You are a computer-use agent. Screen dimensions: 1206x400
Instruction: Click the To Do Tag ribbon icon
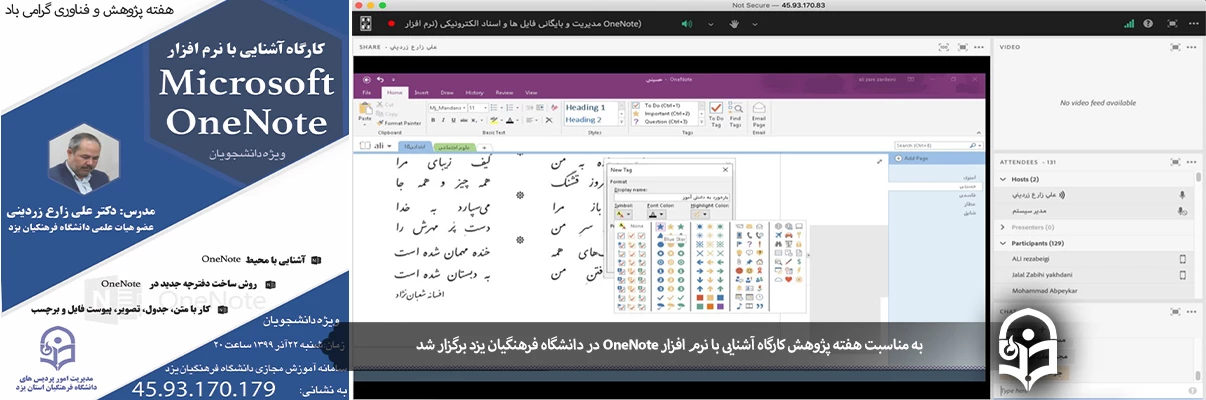pos(715,115)
